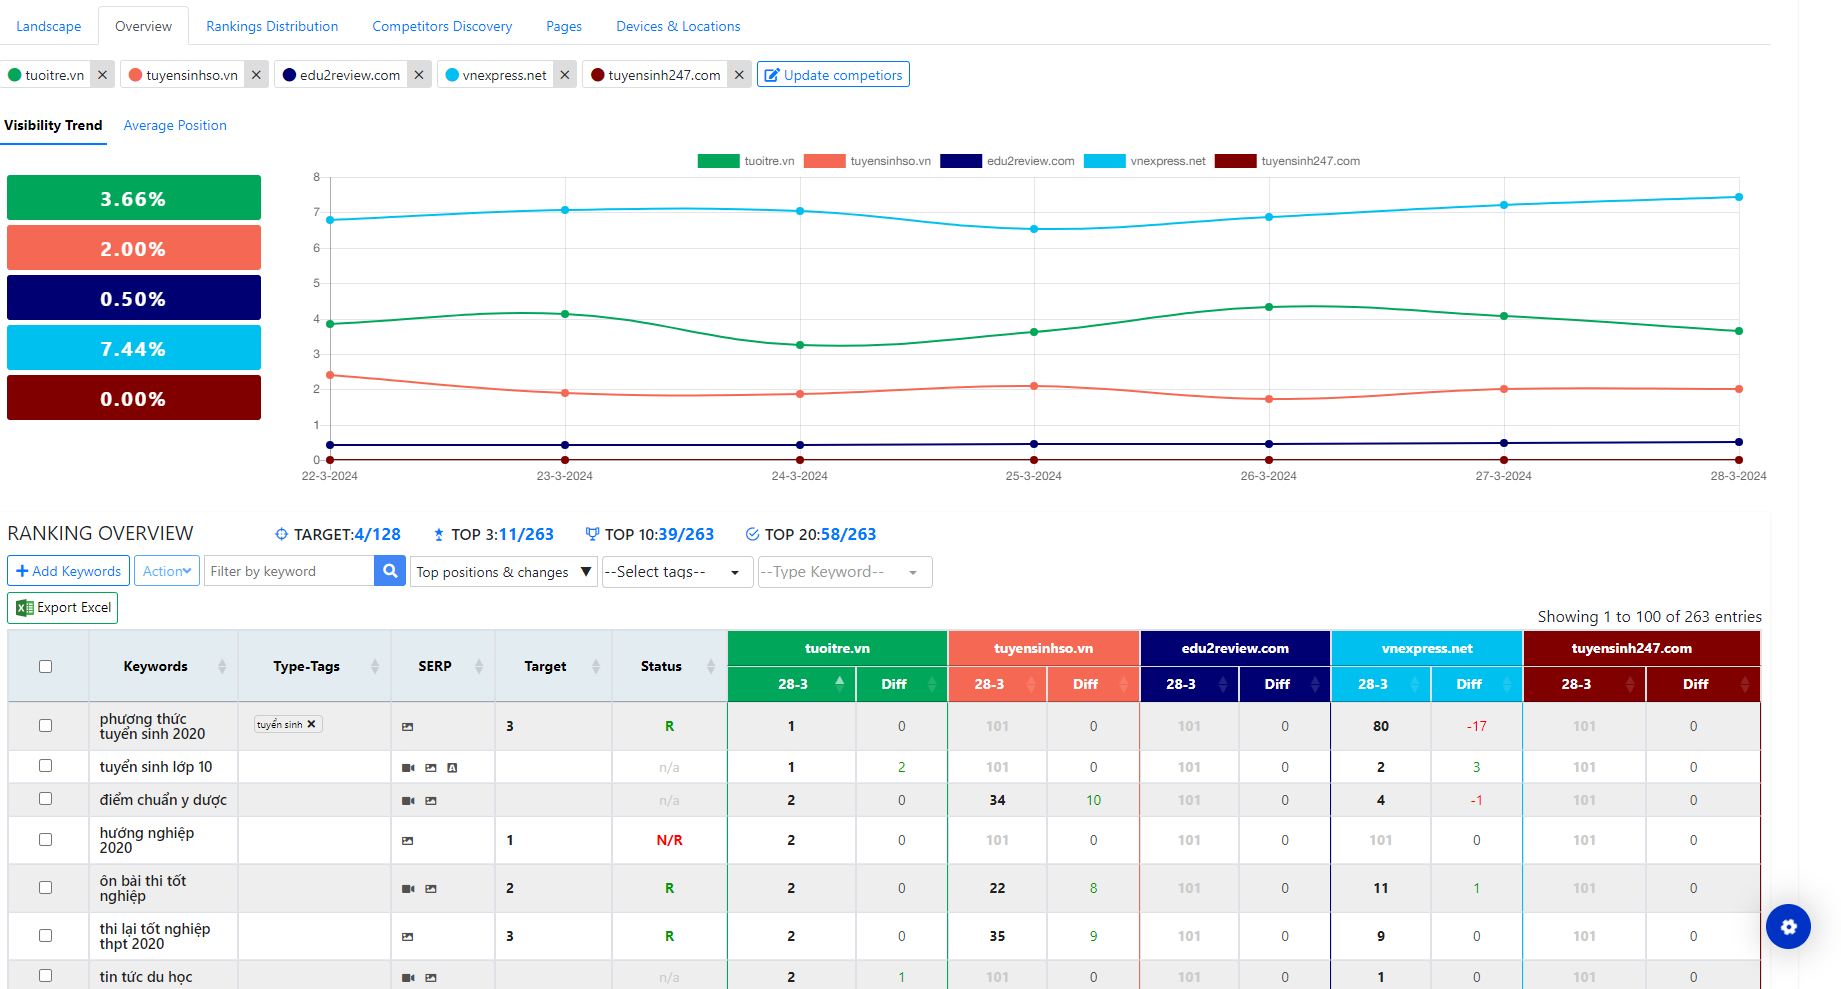Viewport: 1841px width, 989px height.
Task: Remove tuyensinhso.vn competitor with its X
Action: [x=256, y=75]
